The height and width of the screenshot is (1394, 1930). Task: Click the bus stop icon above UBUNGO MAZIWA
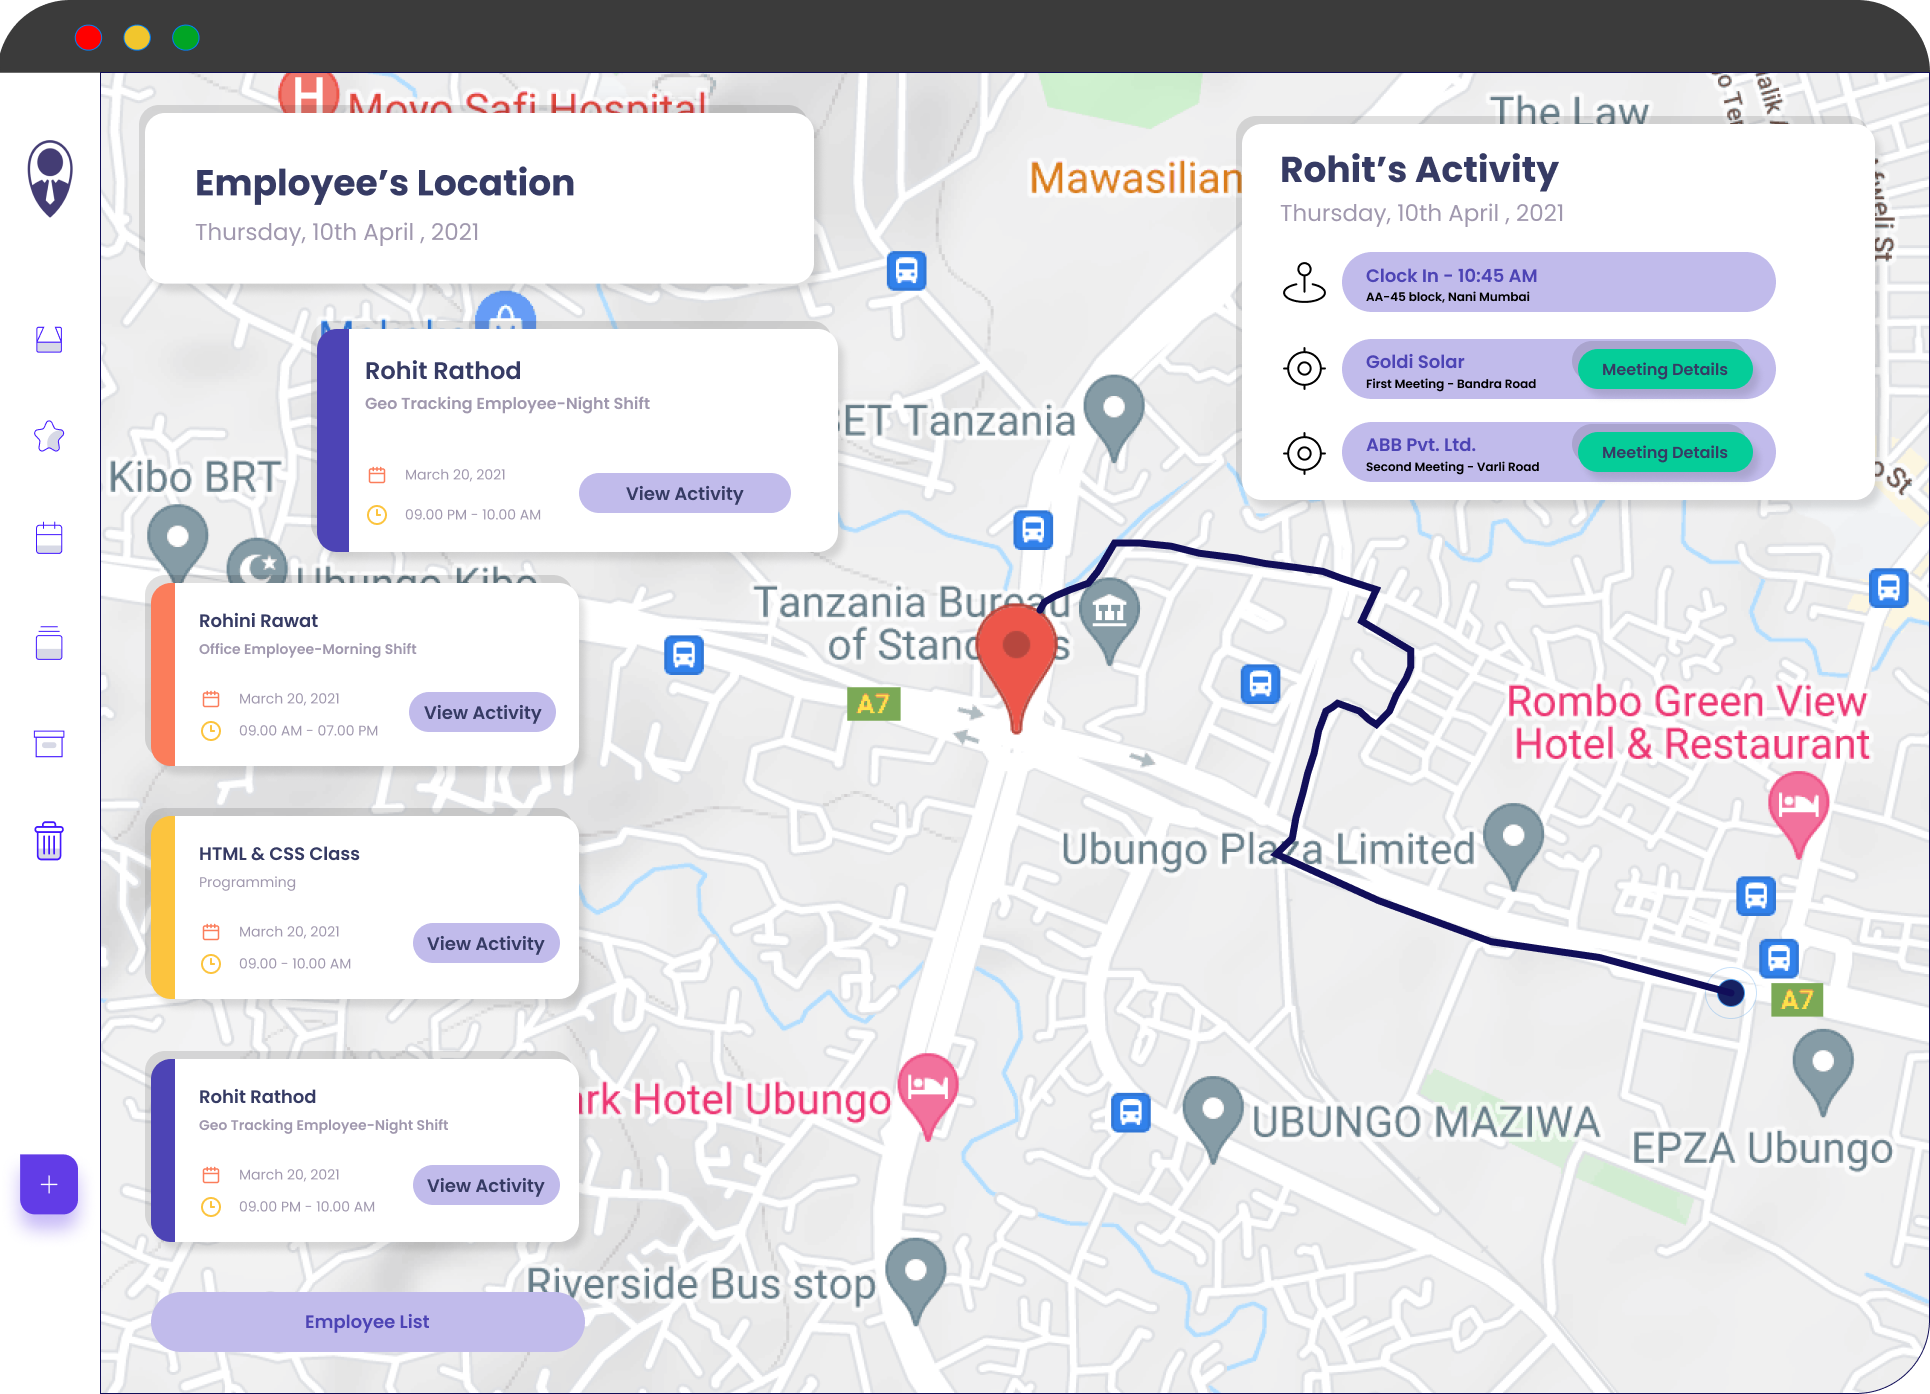pos(1131,1112)
